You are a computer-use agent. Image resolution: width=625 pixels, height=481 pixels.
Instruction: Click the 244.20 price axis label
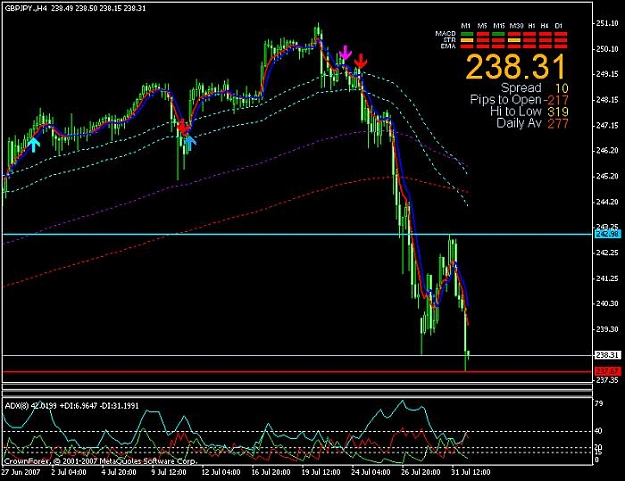(x=607, y=202)
